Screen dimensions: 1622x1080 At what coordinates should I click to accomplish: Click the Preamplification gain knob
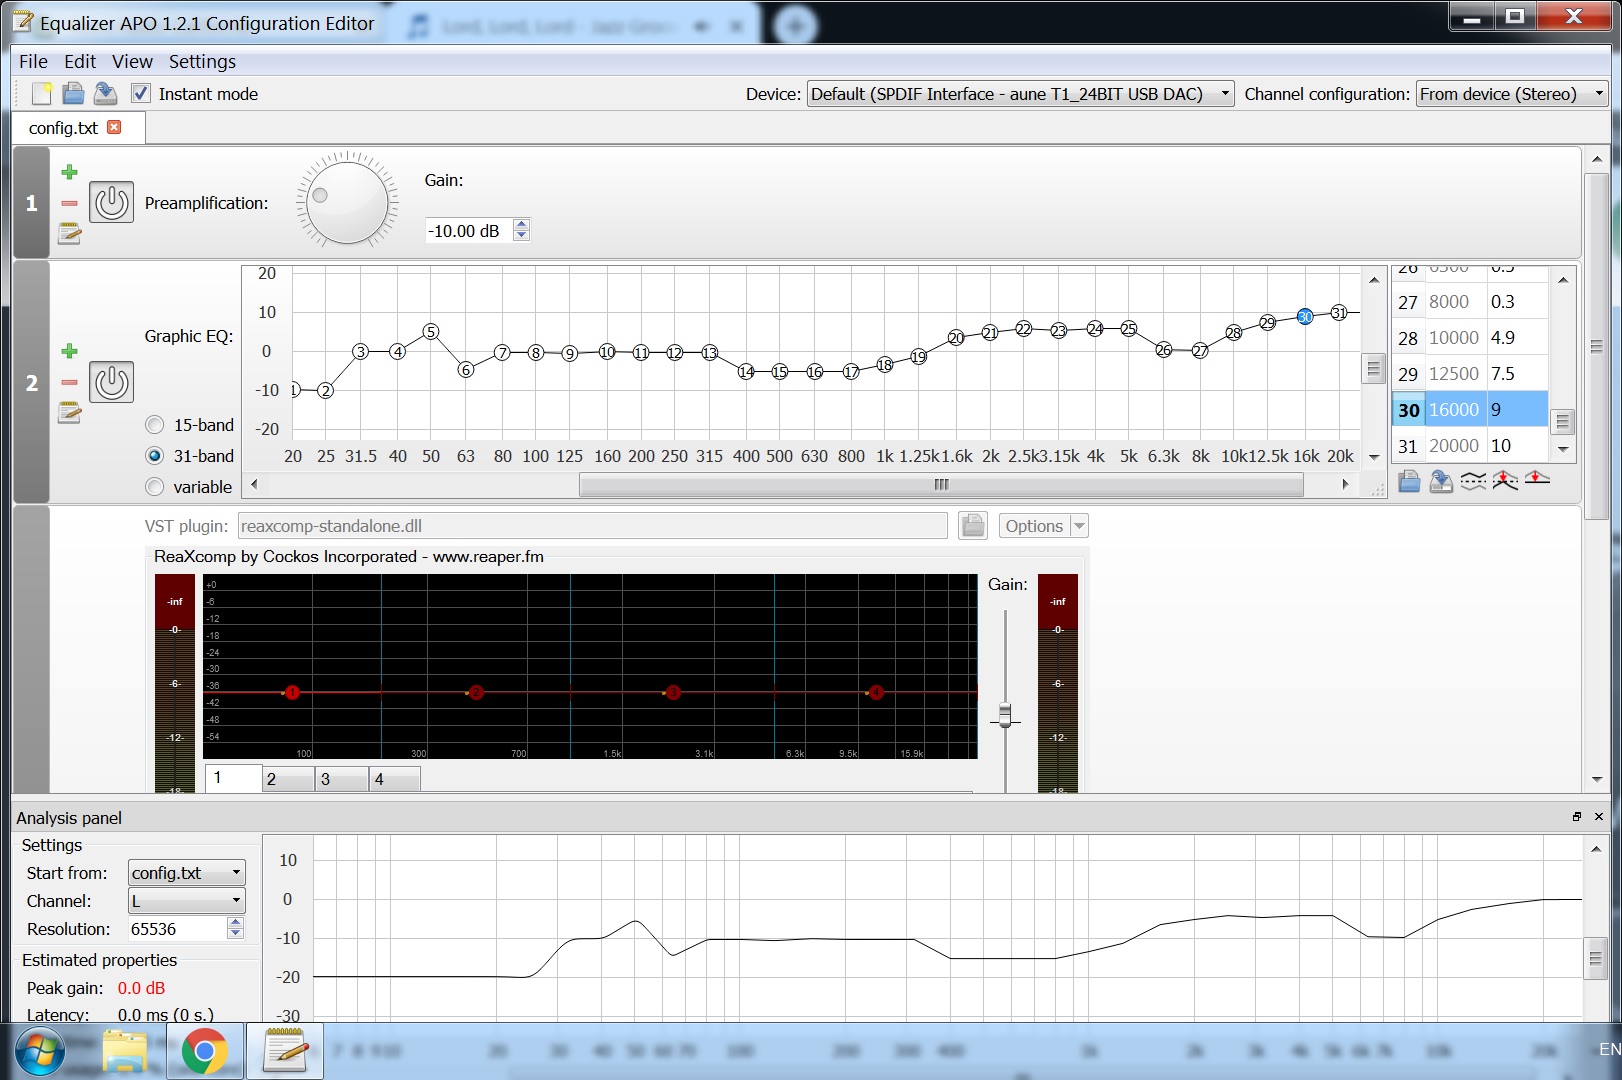[x=347, y=202]
